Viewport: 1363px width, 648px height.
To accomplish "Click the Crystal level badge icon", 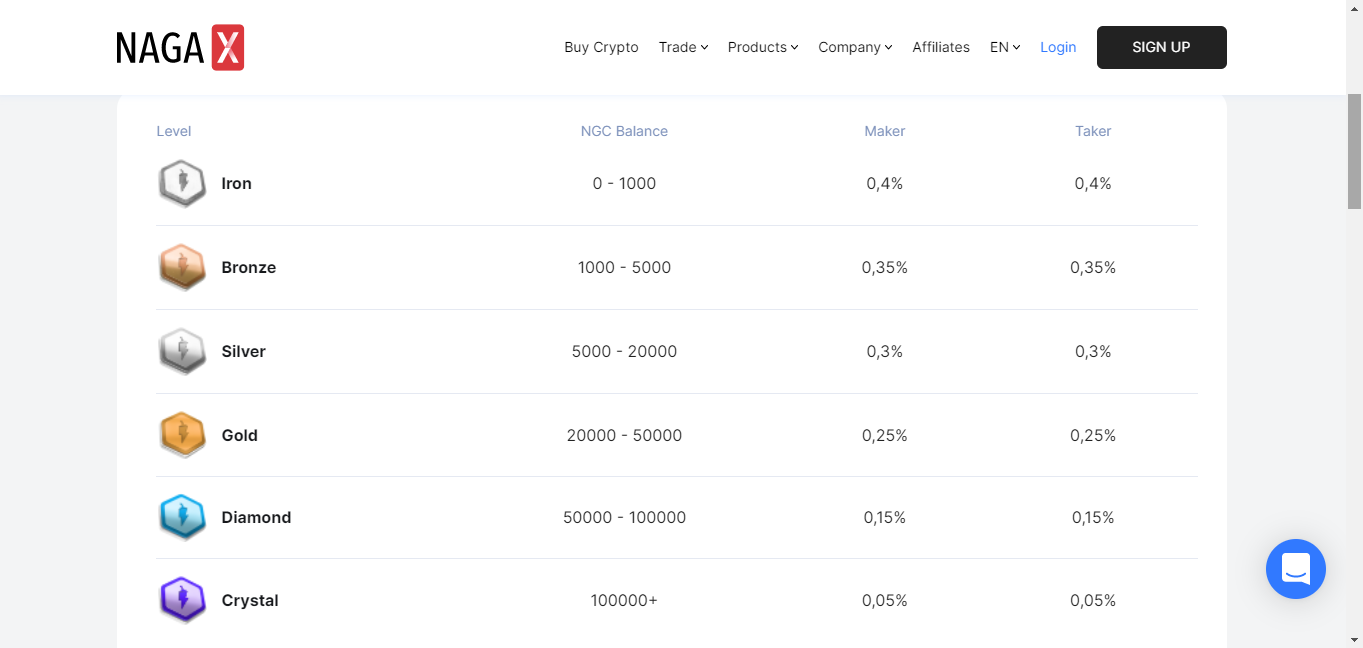I will point(182,600).
